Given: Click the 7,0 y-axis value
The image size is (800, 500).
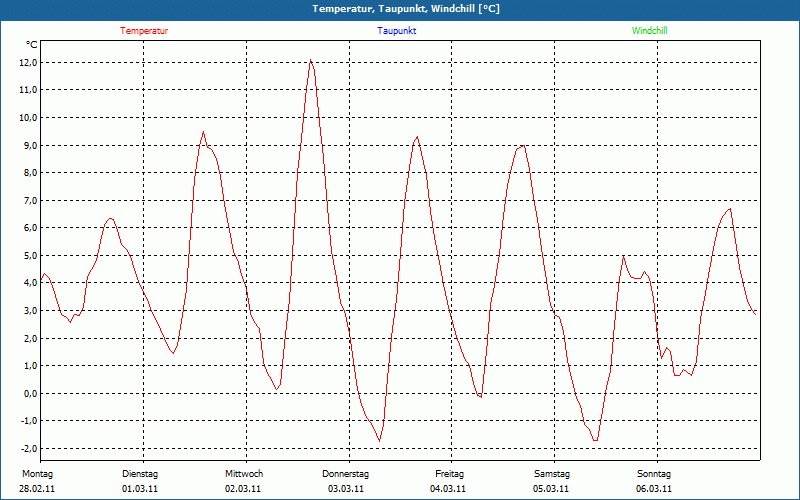Looking at the screenshot, I should click(x=30, y=201).
